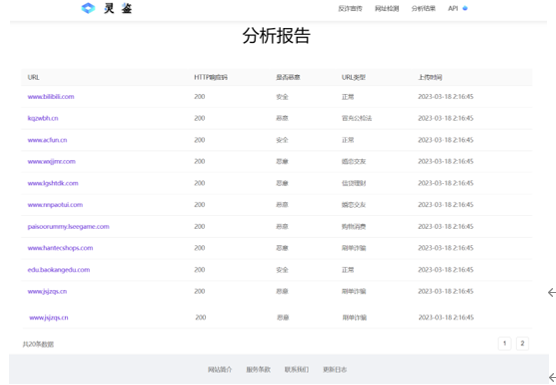Click 婚恋交友 in the www.wxjjmr.com row
556x385 pixels.
point(354,162)
